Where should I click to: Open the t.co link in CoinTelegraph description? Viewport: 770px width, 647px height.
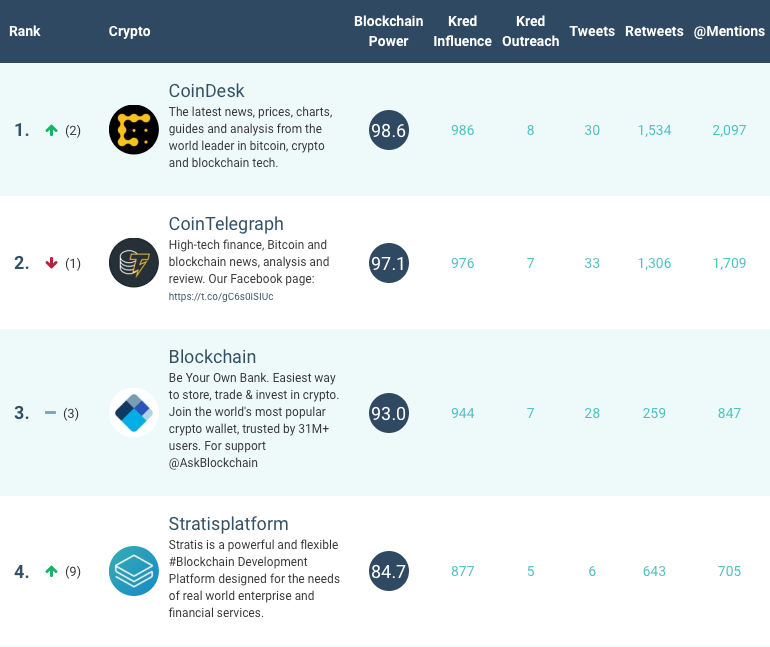click(x=221, y=297)
